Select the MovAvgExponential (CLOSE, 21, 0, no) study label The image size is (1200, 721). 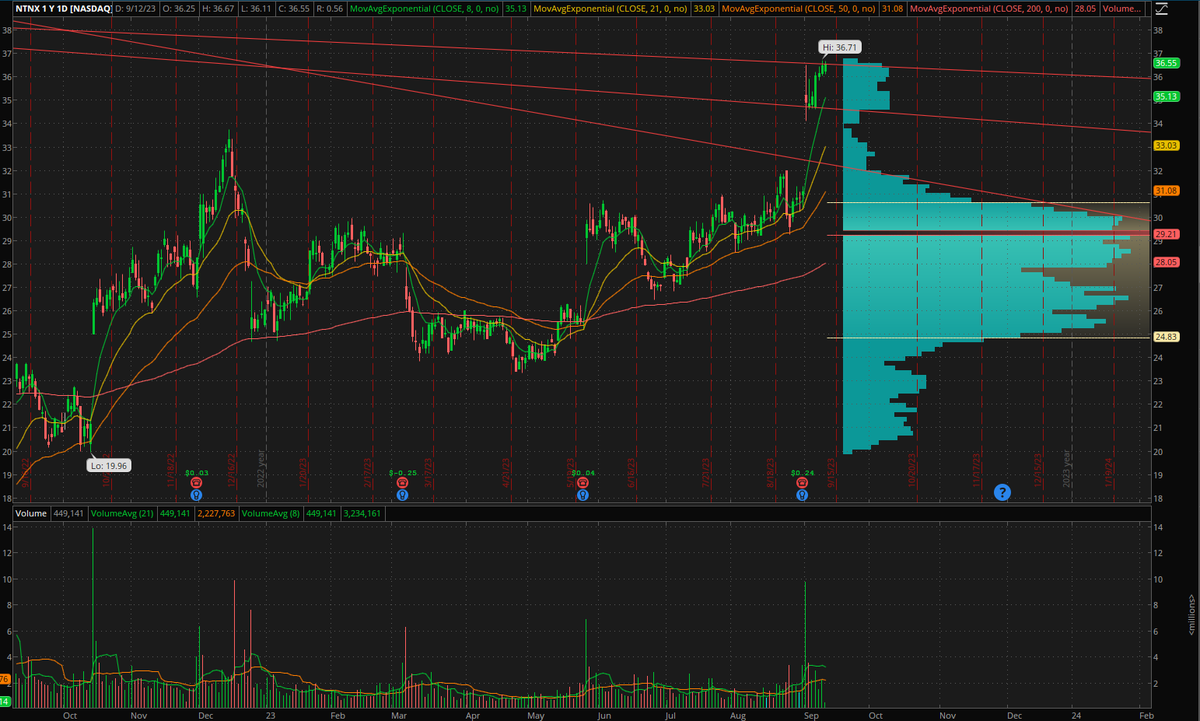[609, 9]
